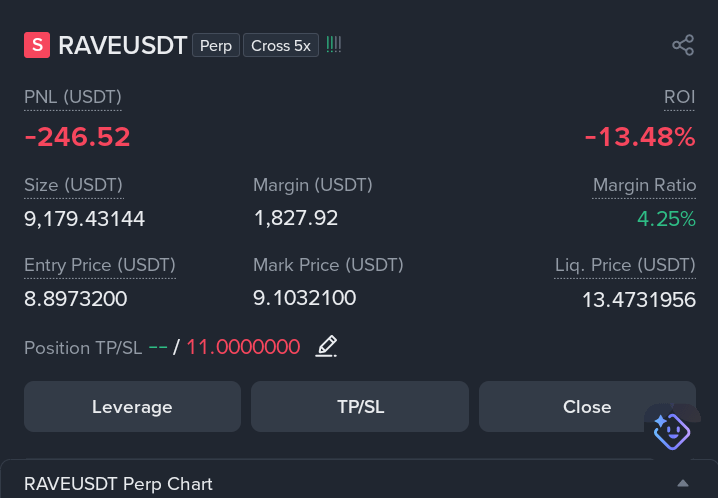Click the ROI label
718x498 pixels.
click(680, 97)
